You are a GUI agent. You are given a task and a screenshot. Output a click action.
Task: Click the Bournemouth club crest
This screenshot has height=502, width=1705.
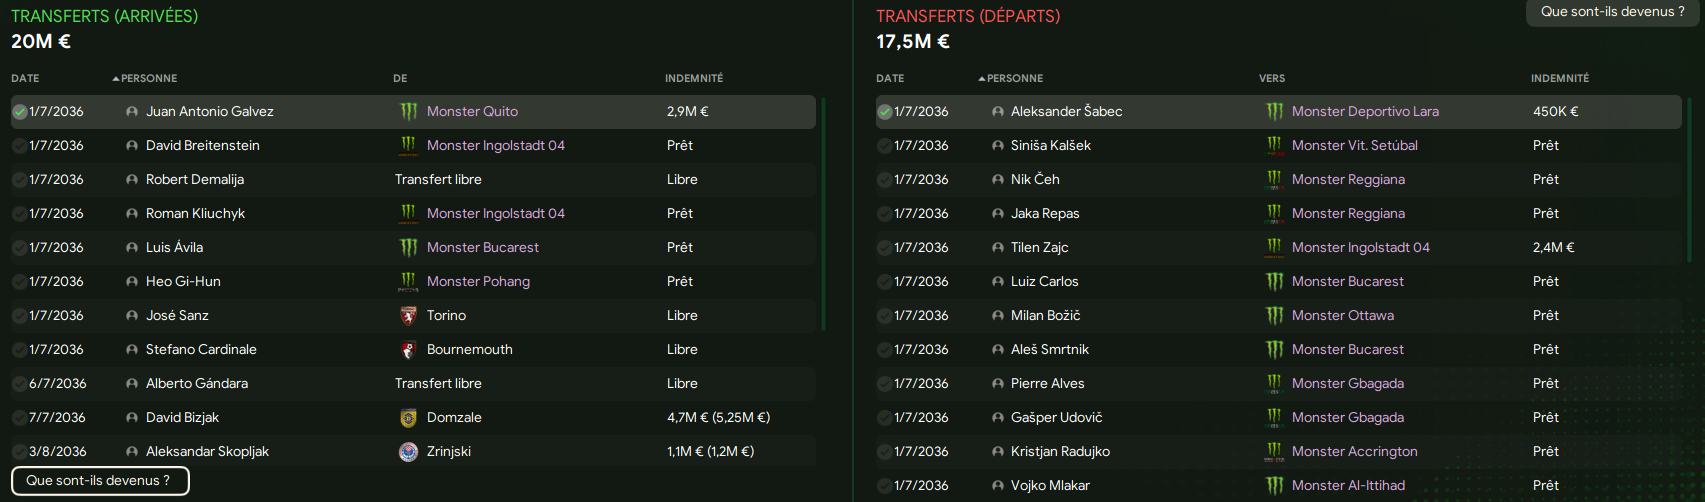click(408, 349)
